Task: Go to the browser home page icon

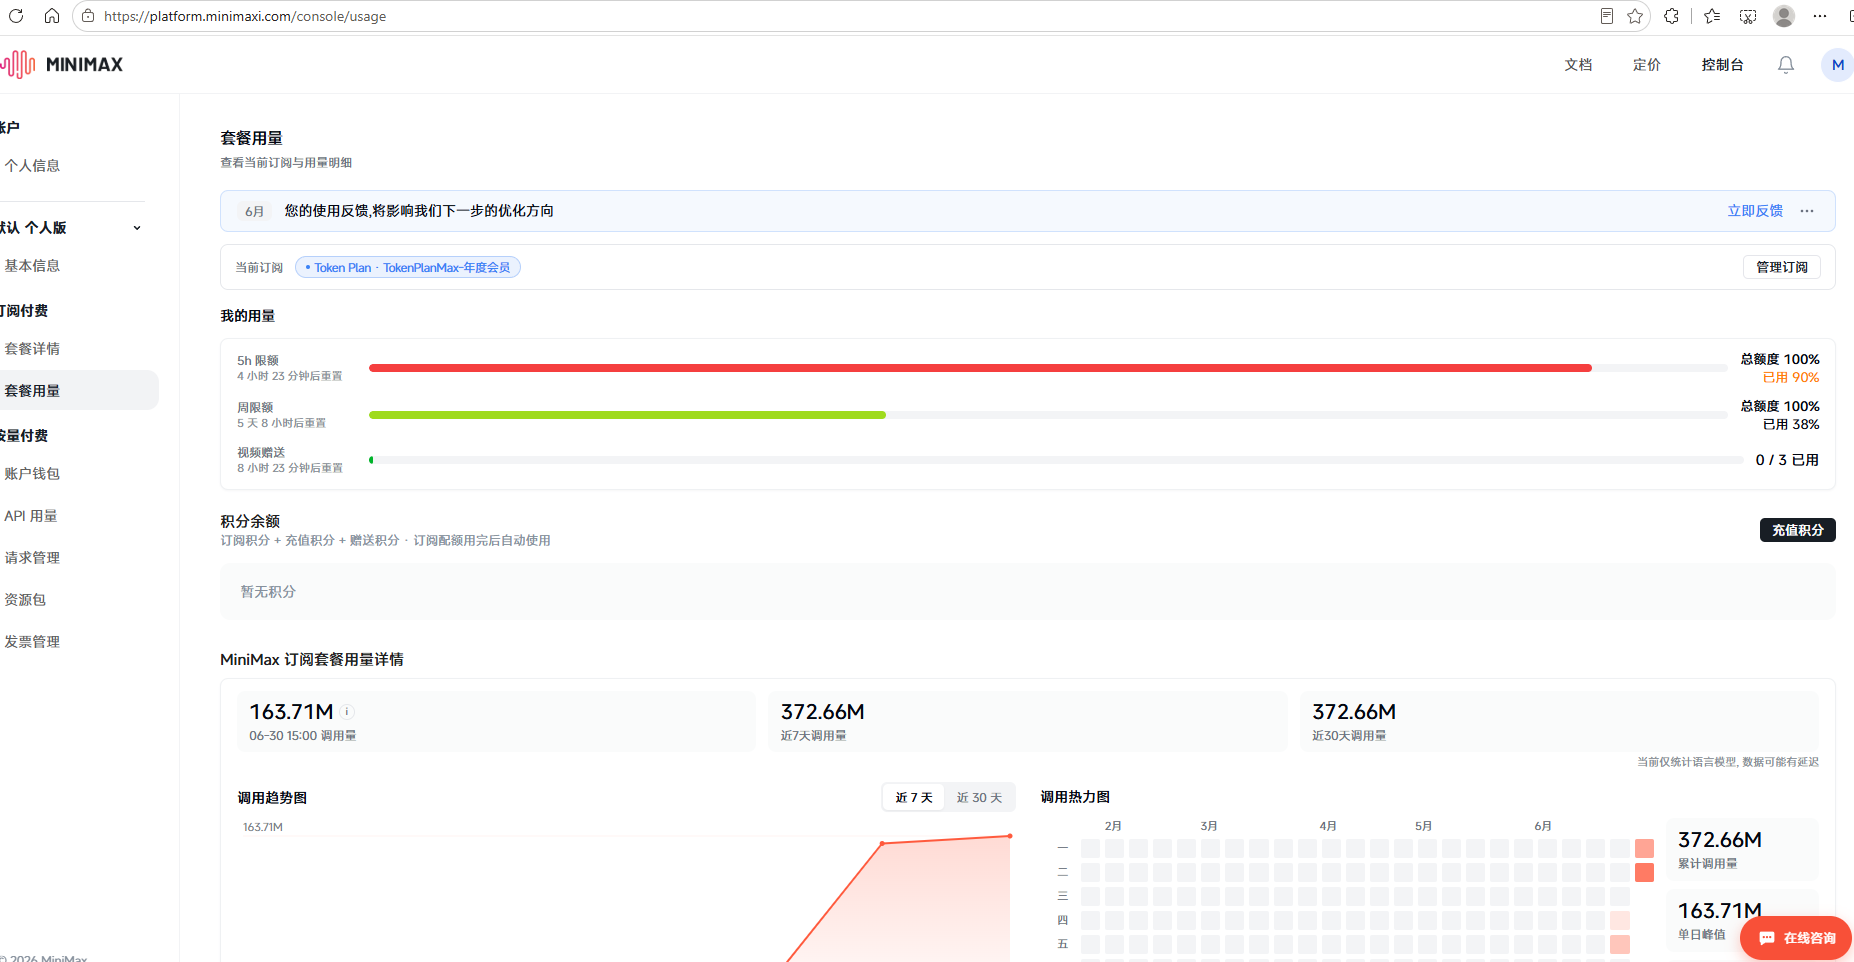Action: point(52,16)
